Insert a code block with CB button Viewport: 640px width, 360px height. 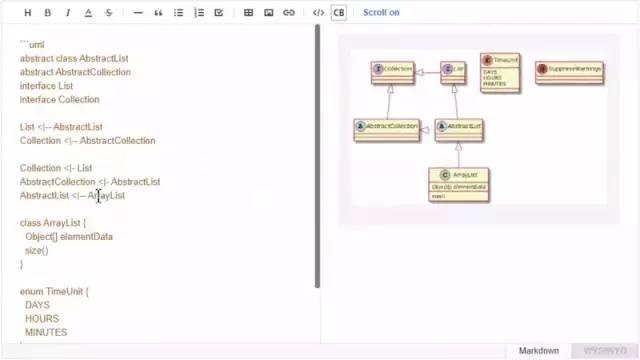click(x=339, y=13)
